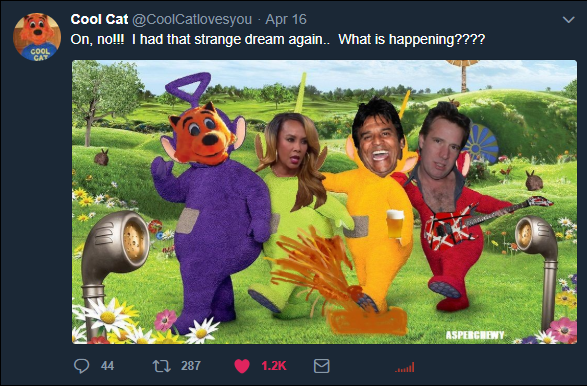Retweet using the retweet arrows icon

click(x=162, y=366)
